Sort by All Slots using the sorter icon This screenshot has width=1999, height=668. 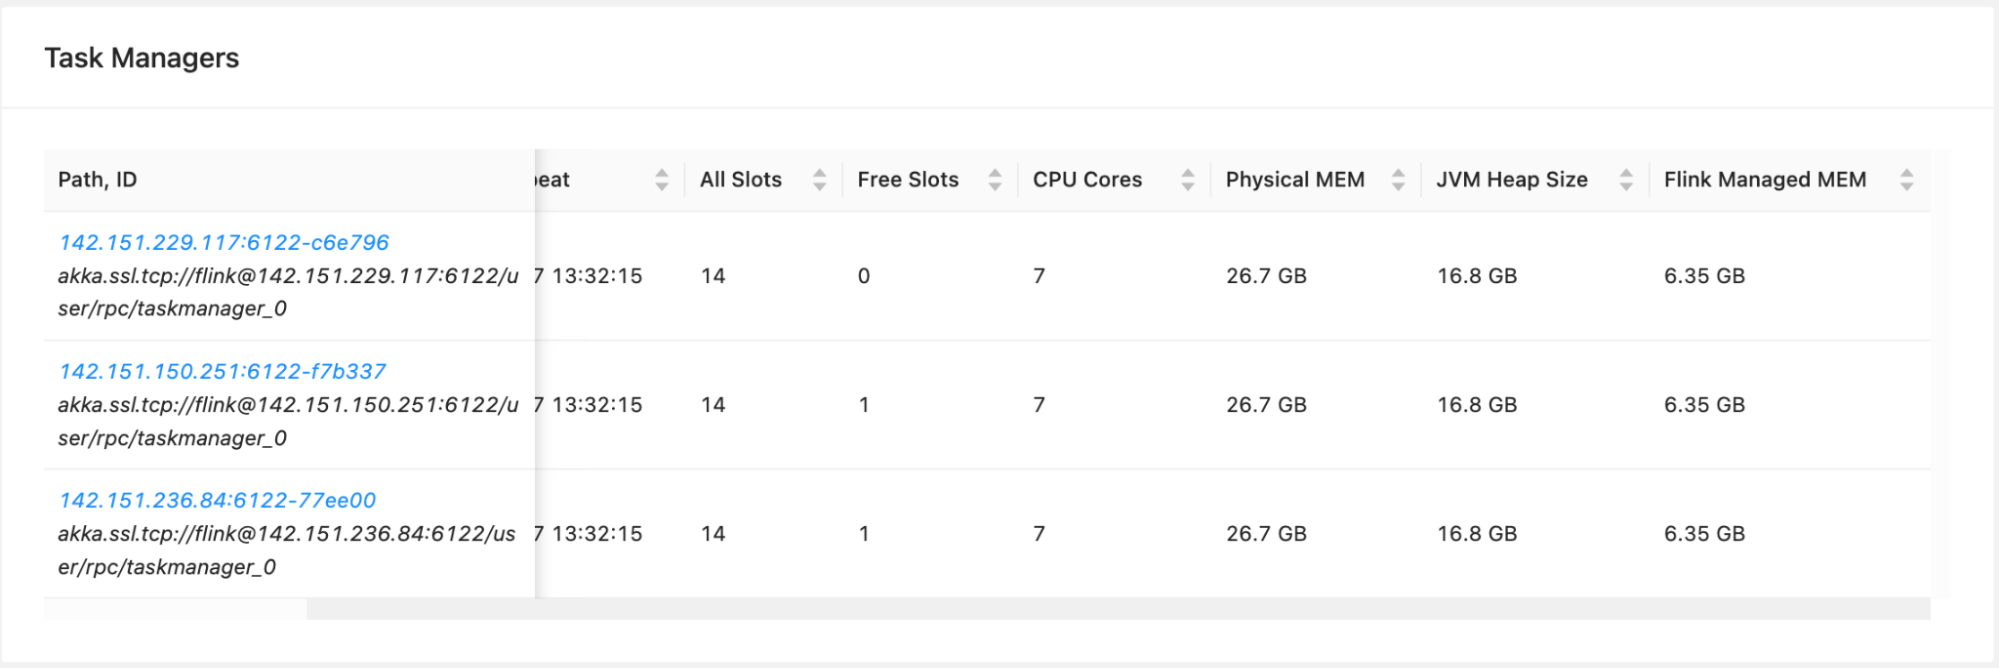(820, 180)
